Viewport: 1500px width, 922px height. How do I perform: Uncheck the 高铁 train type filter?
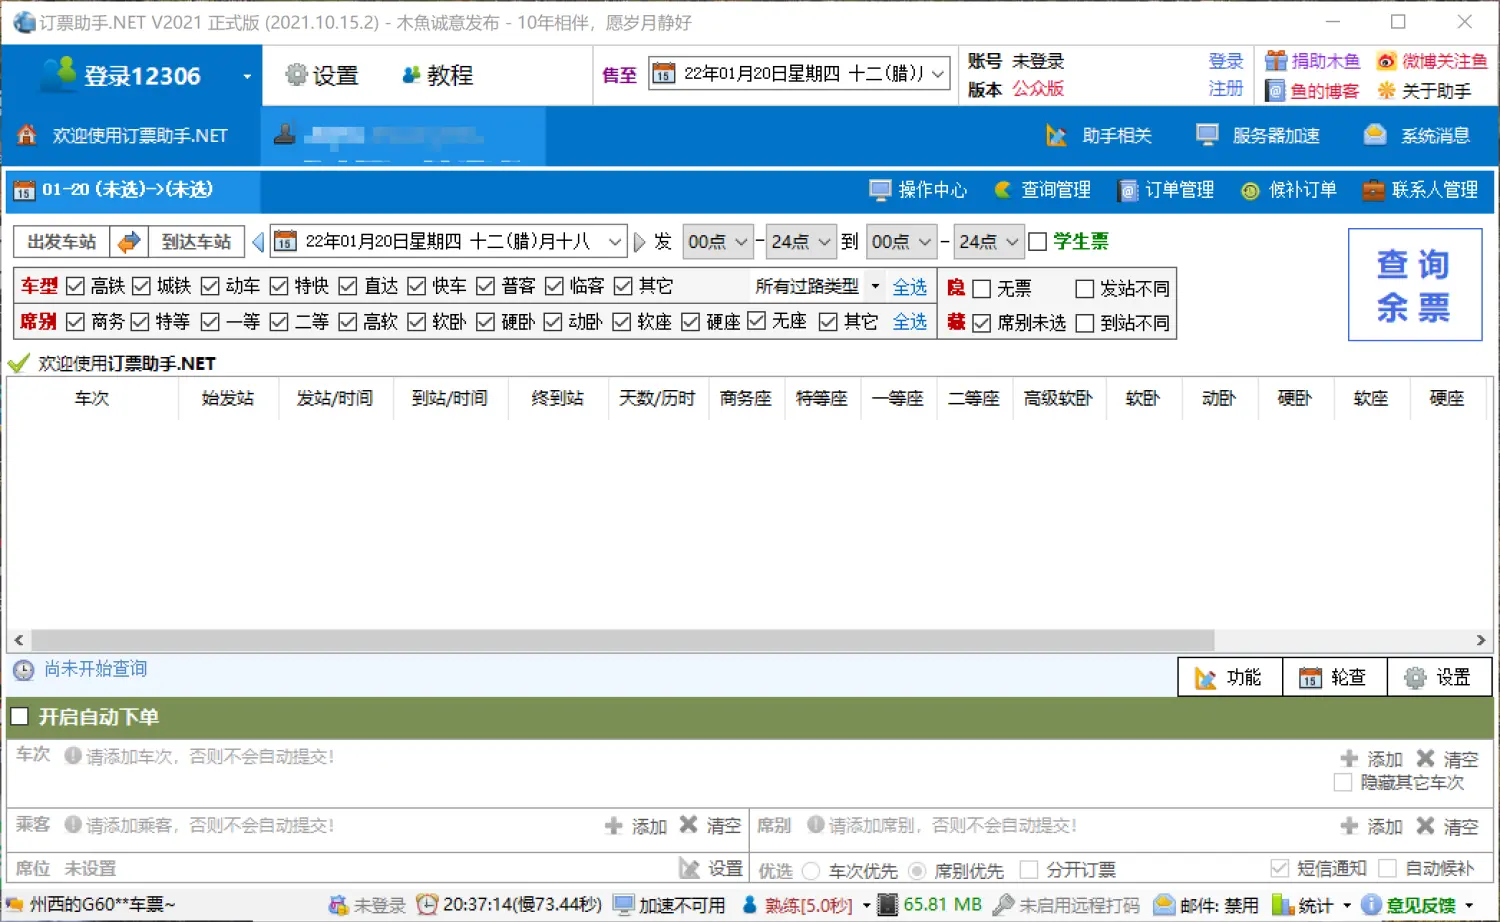pos(75,286)
